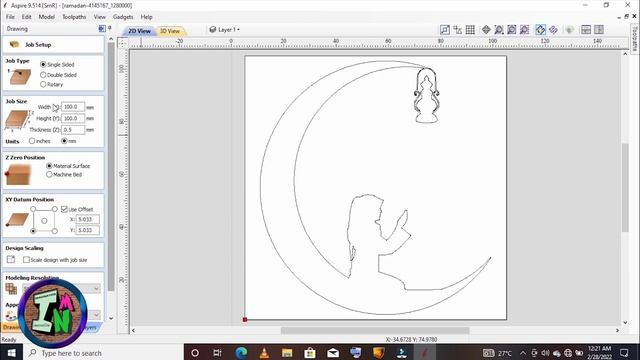Select the center XY datum position
Viewport: 640px width, 360px height.
pos(44,220)
